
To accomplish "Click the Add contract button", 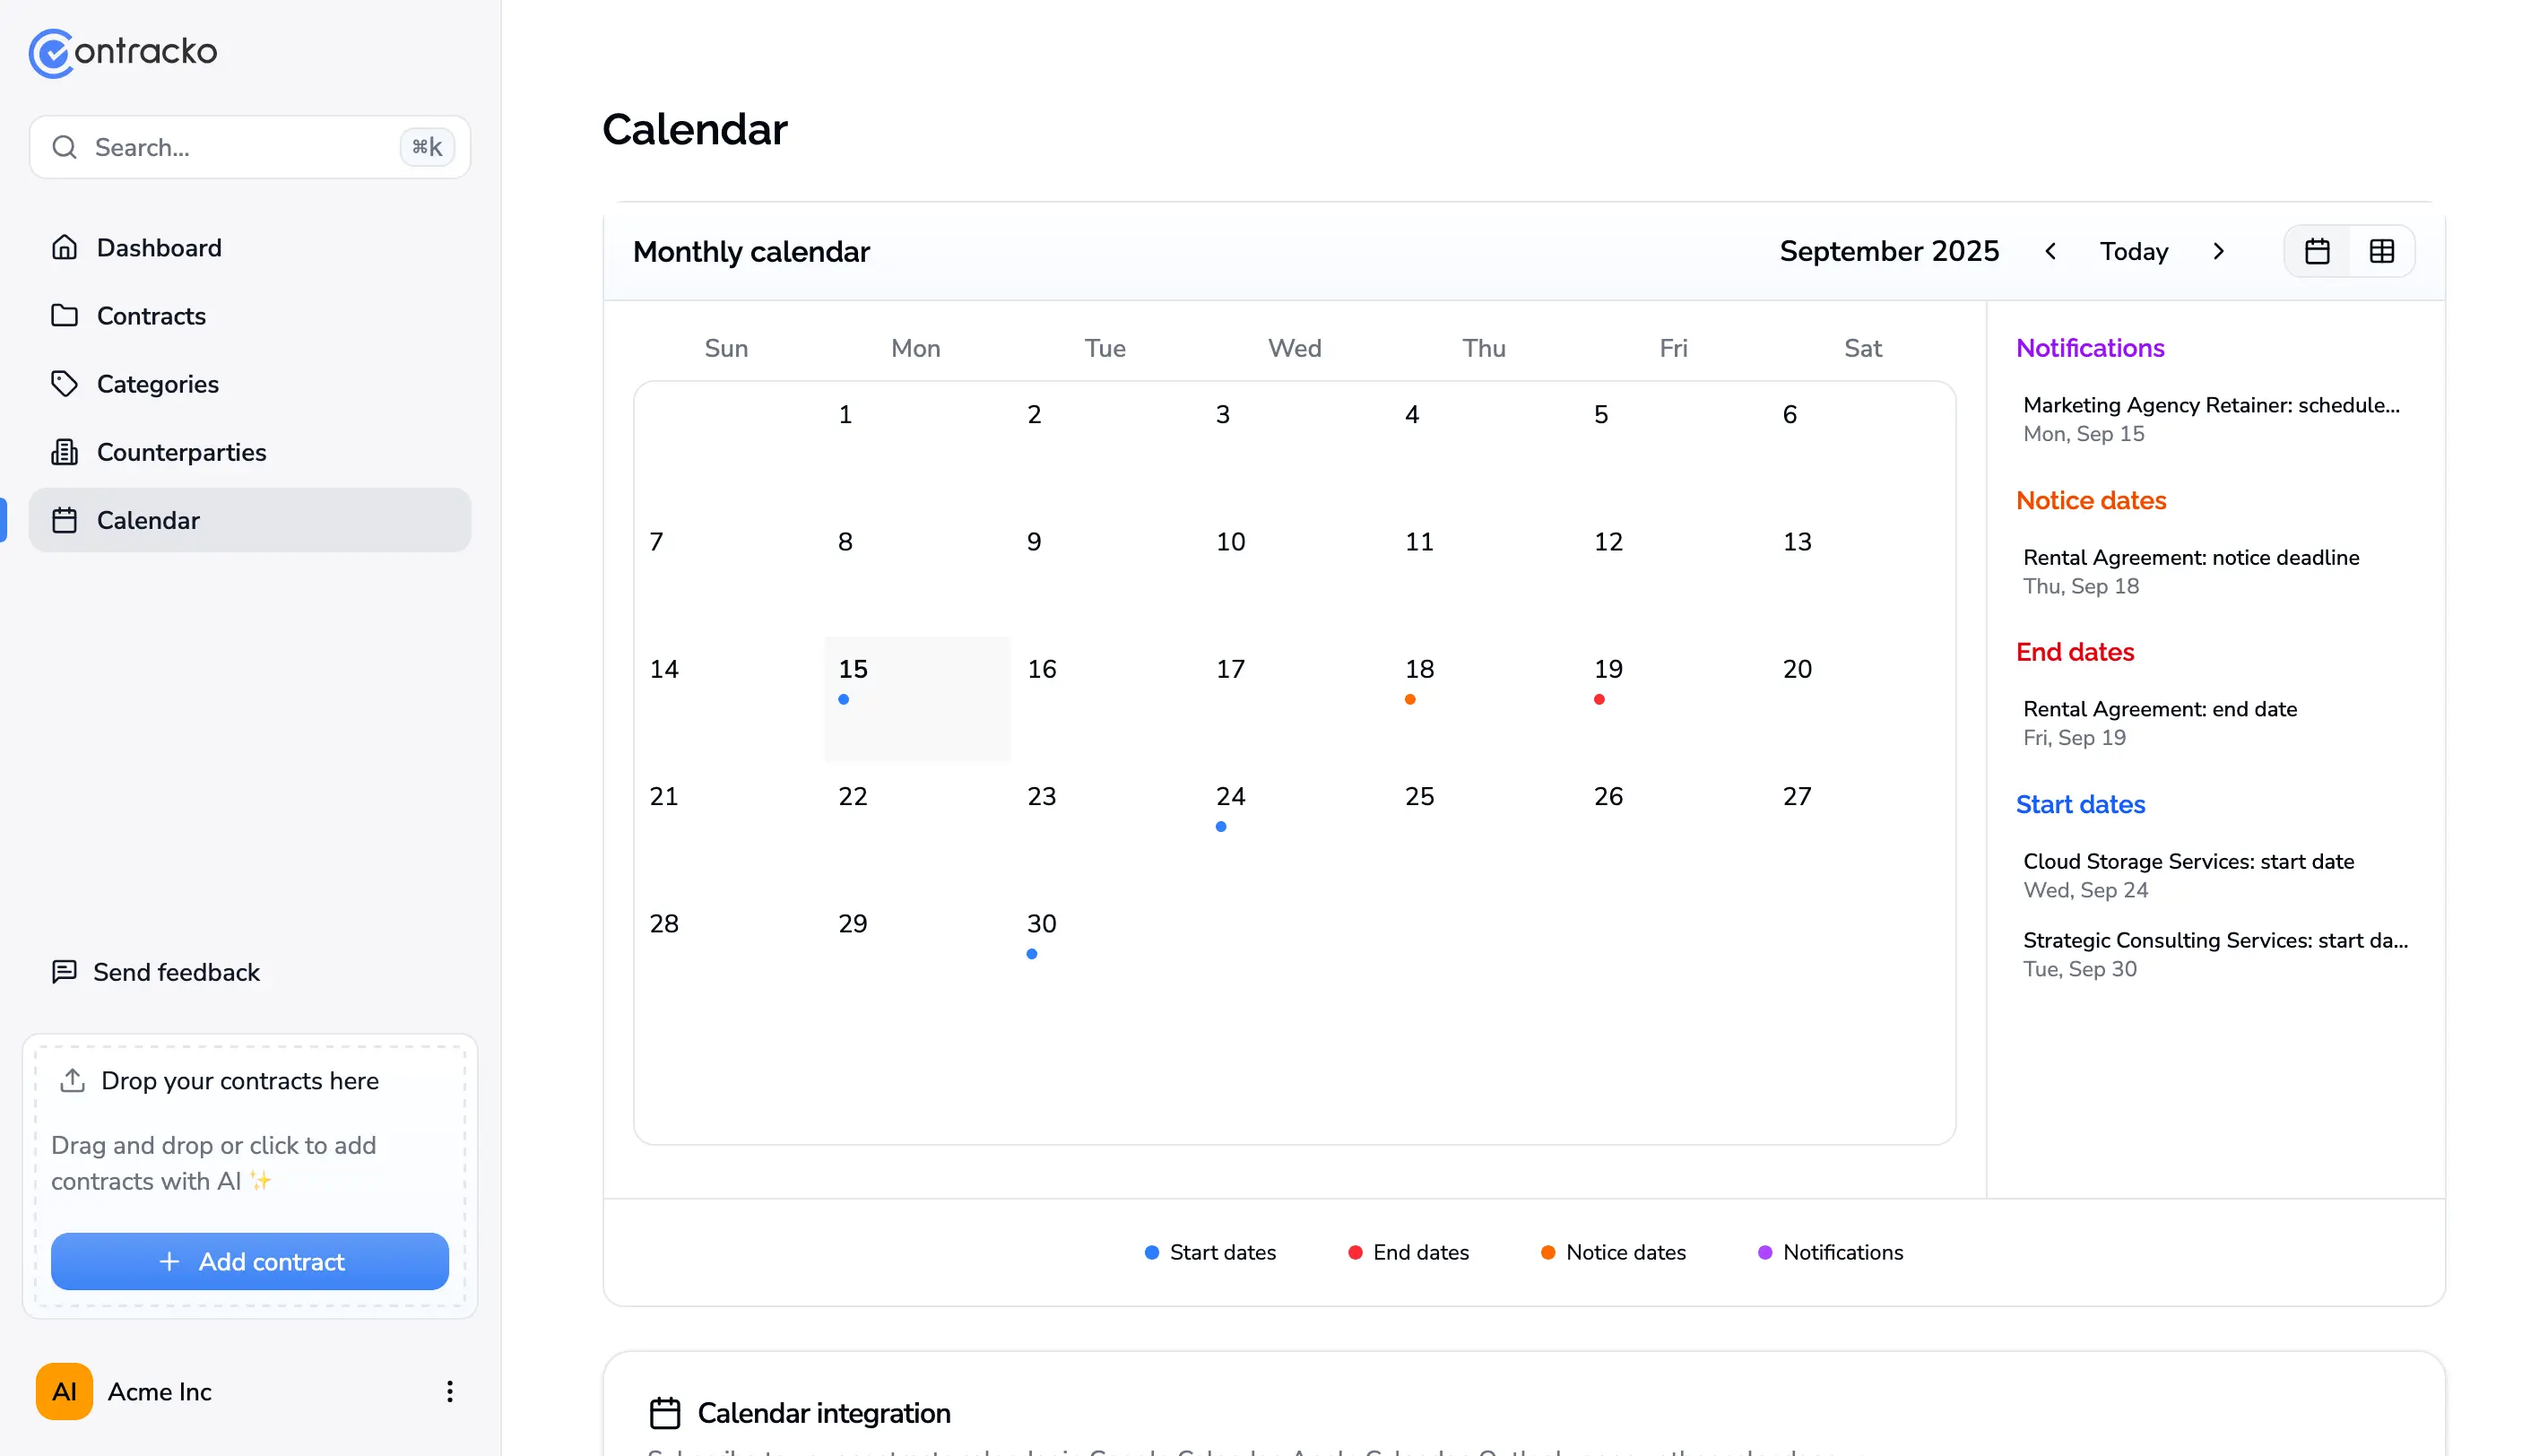I will 249,1261.
